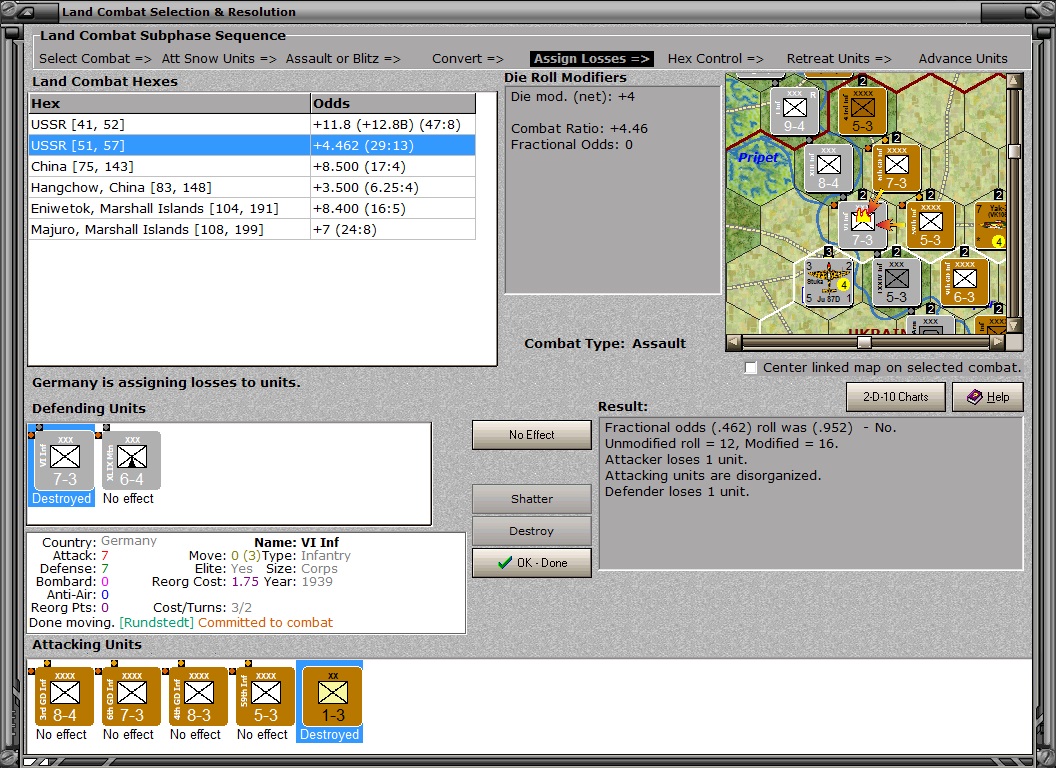The width and height of the screenshot is (1056, 768).
Task: Click the Hex Control subphase step
Action: pos(715,59)
